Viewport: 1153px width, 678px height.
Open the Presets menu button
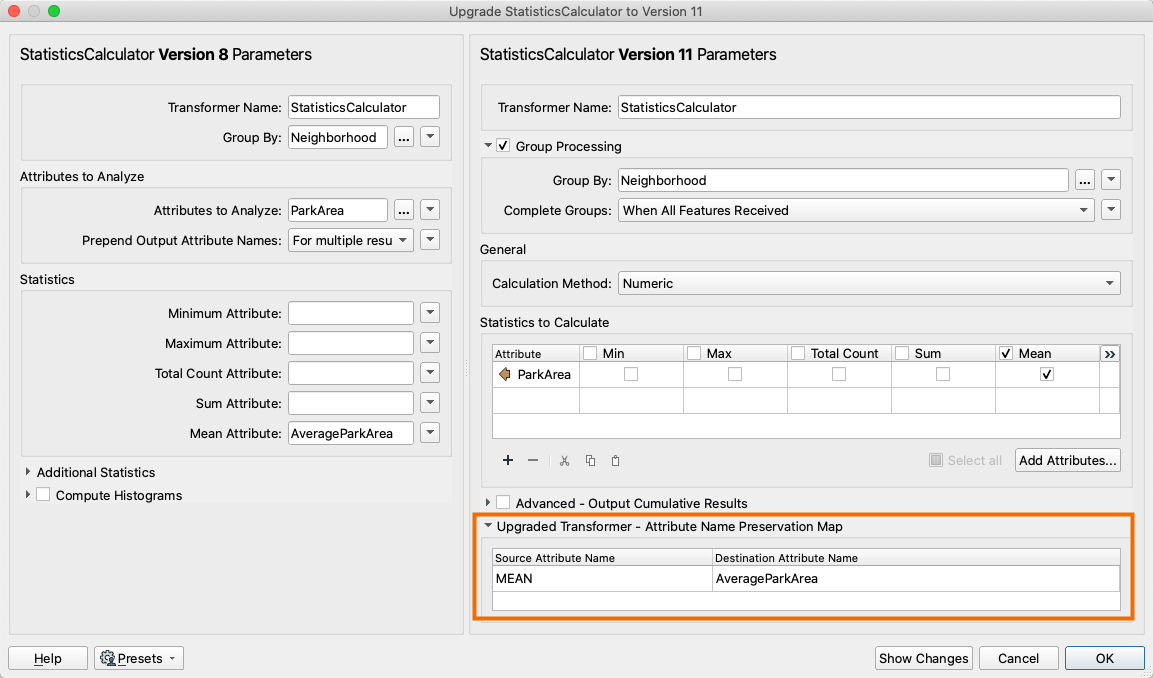click(139, 658)
